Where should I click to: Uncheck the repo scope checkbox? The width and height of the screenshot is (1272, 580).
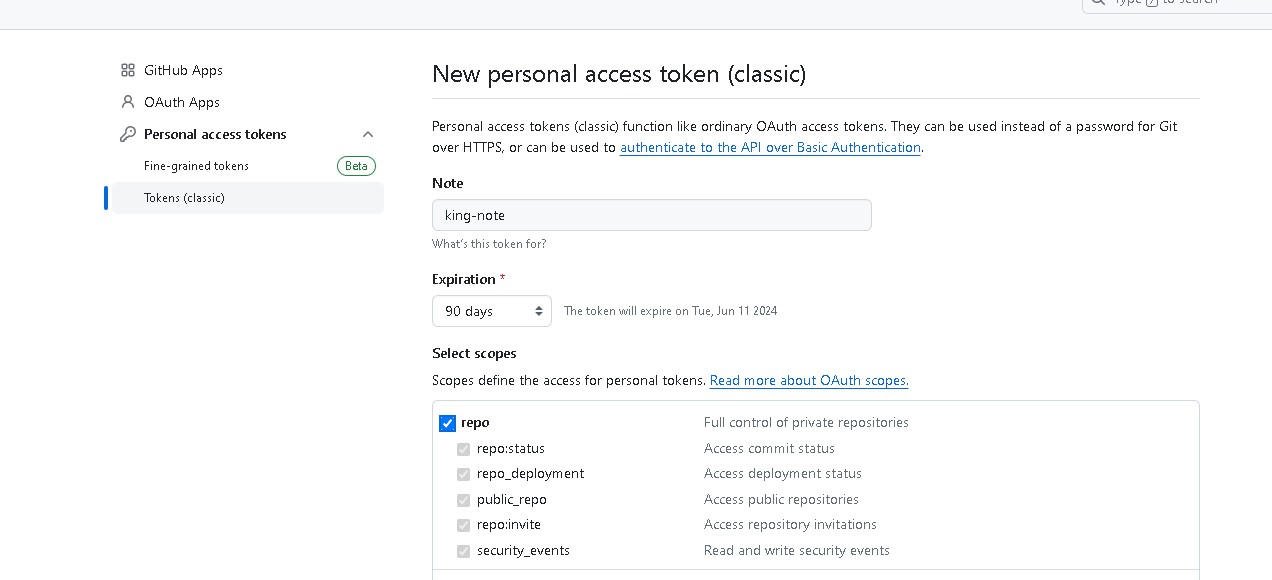coord(448,423)
